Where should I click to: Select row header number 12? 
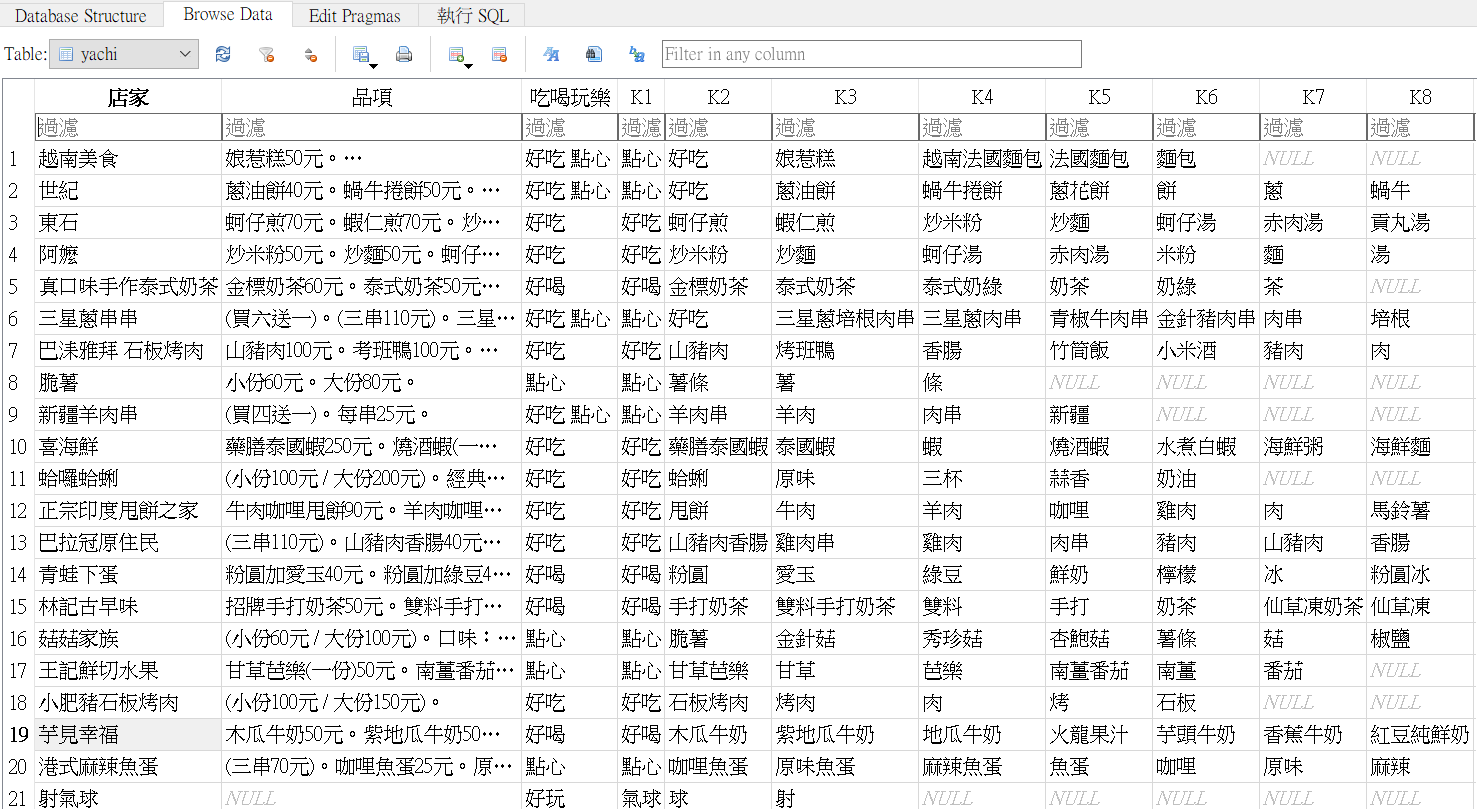tap(18, 511)
